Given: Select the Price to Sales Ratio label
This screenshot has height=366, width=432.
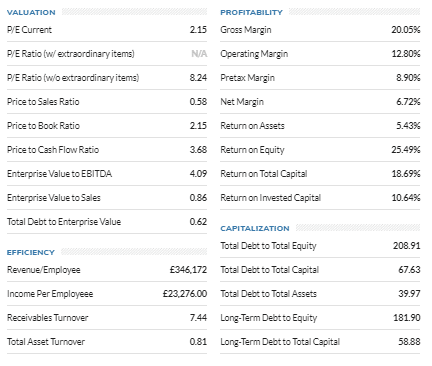Looking at the screenshot, I should coord(43,102).
